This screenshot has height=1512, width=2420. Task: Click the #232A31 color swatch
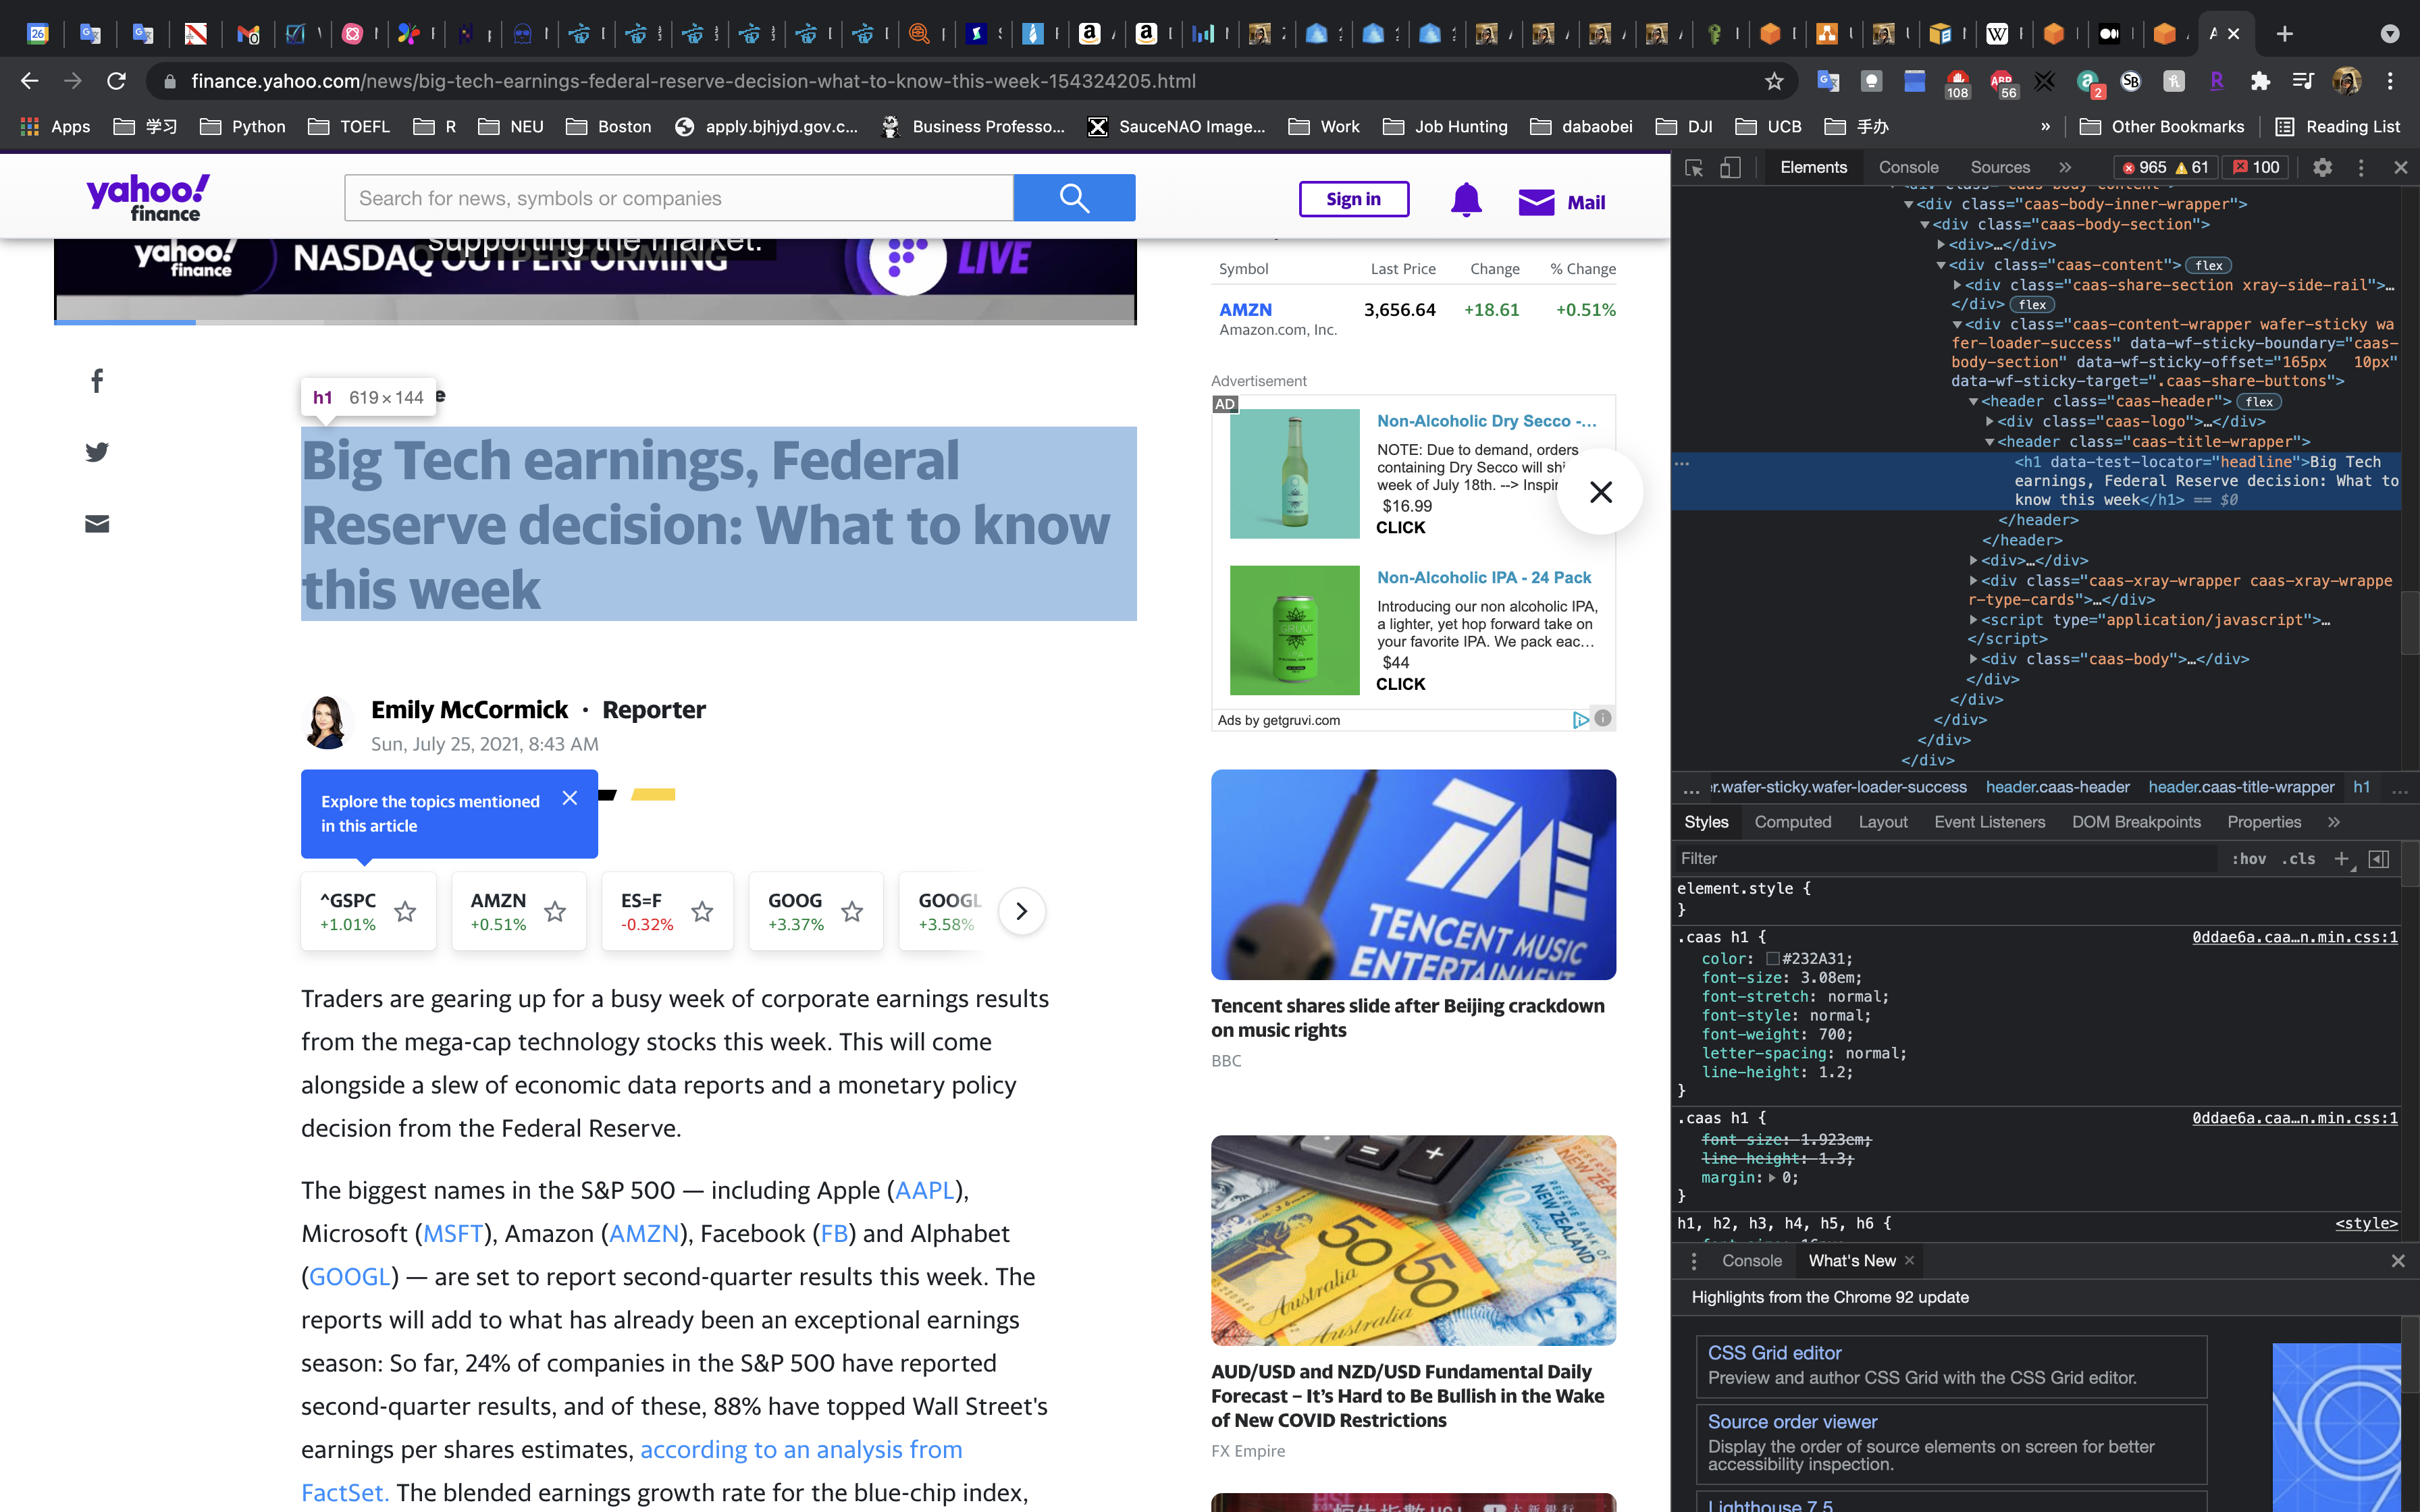(1772, 959)
